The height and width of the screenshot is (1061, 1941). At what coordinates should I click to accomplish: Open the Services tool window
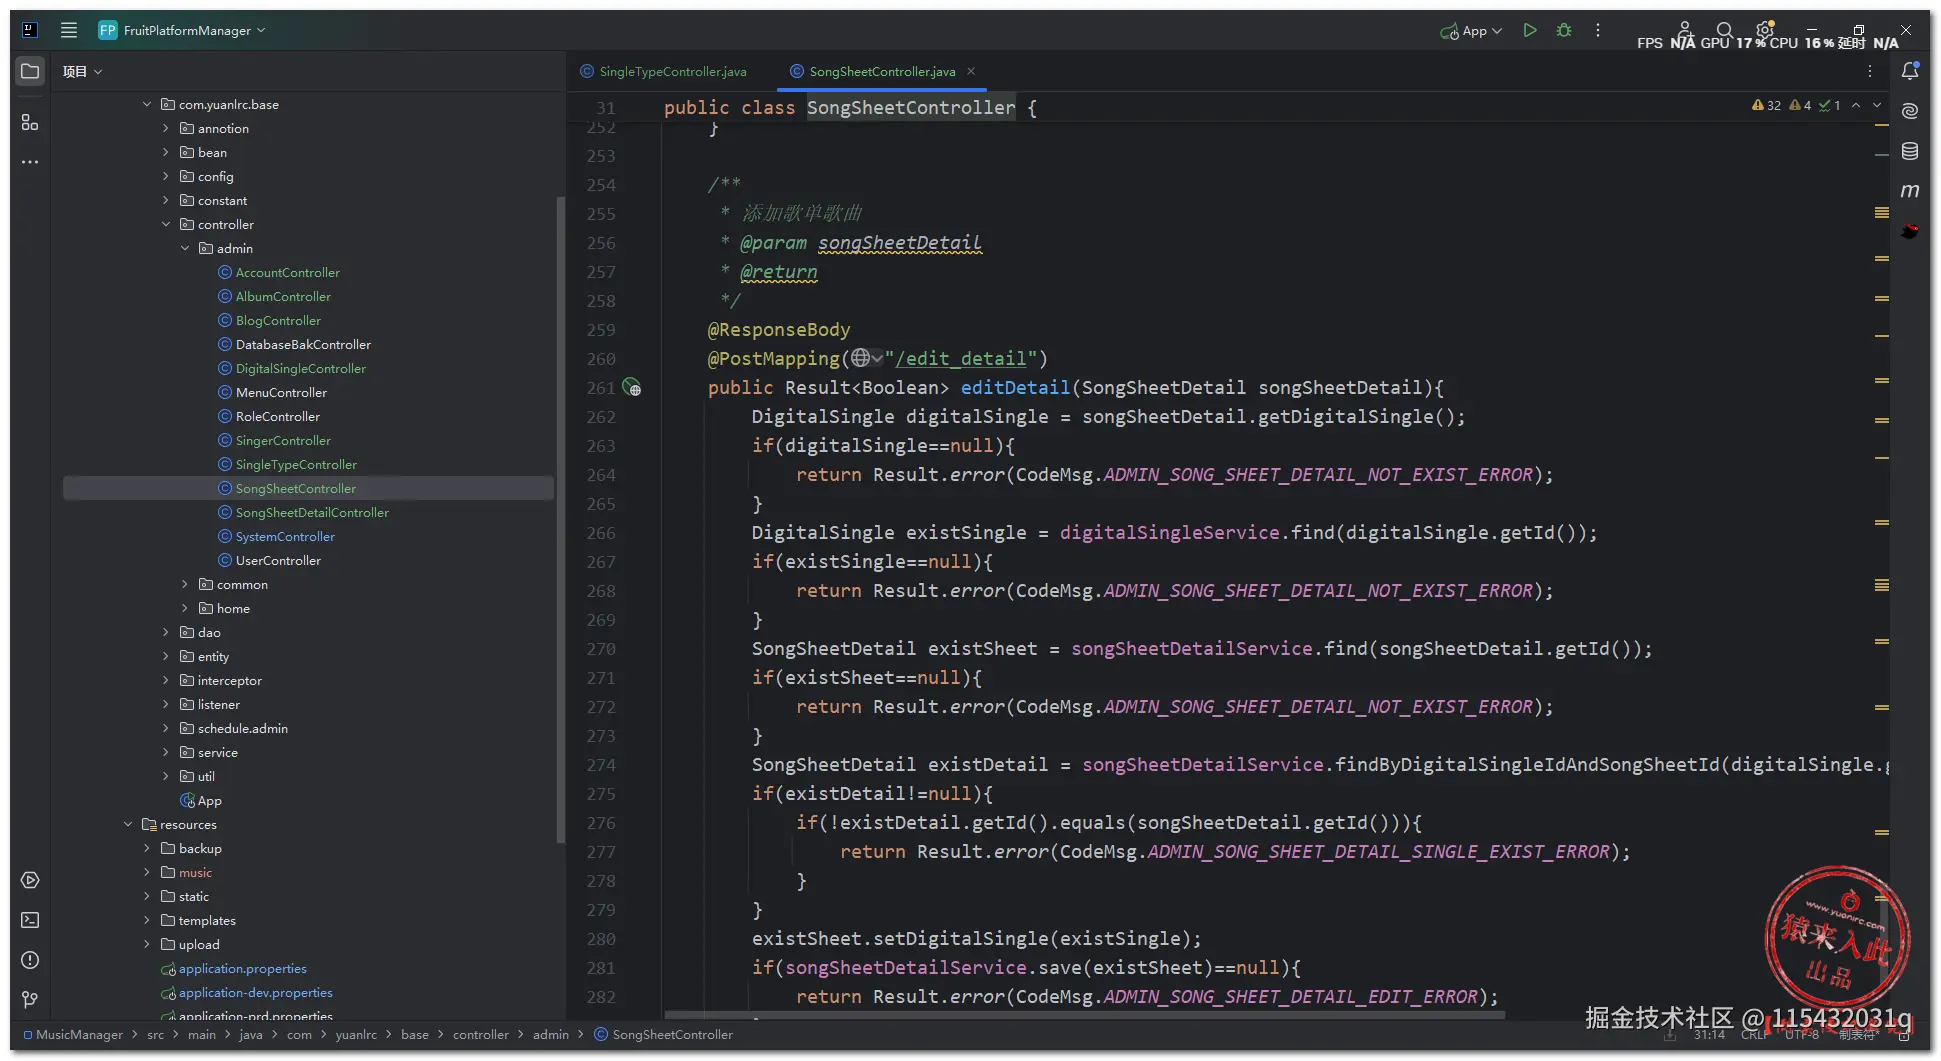pos(30,880)
